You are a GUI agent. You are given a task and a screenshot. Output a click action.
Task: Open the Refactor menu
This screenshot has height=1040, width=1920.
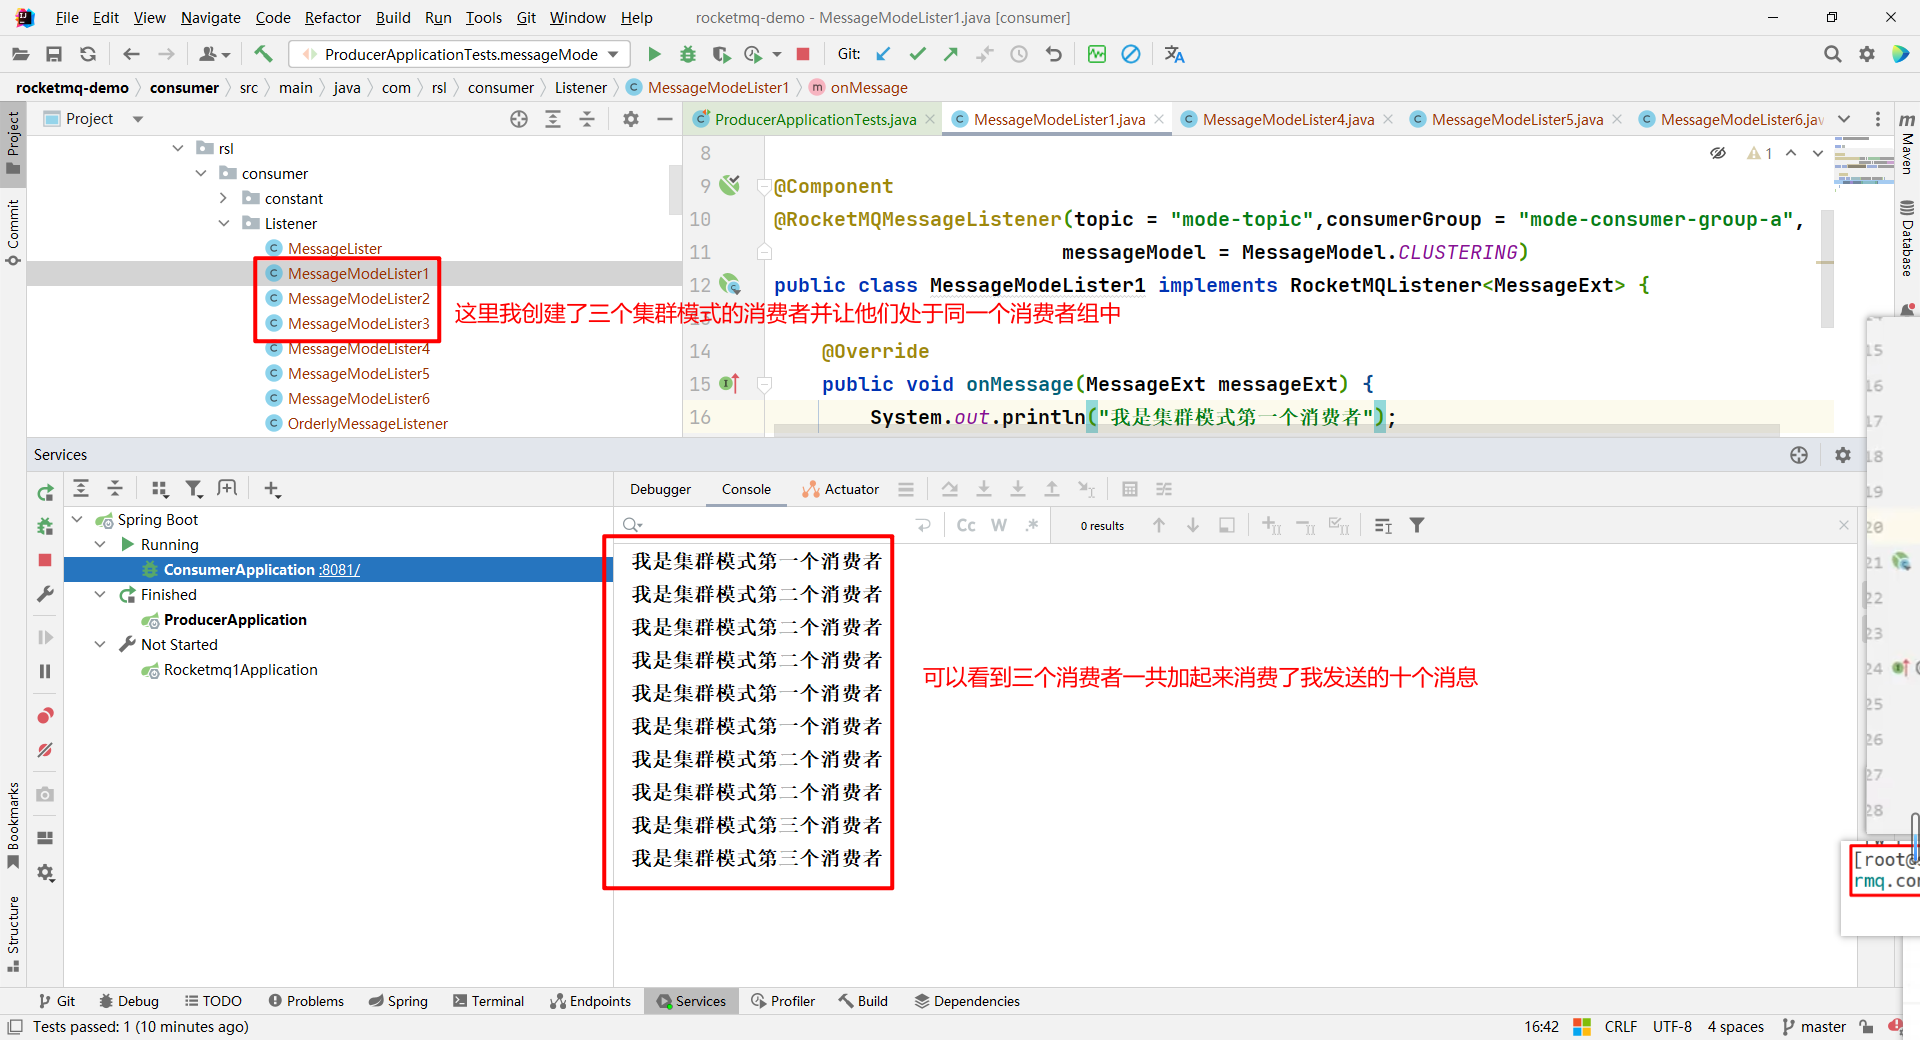click(x=333, y=17)
